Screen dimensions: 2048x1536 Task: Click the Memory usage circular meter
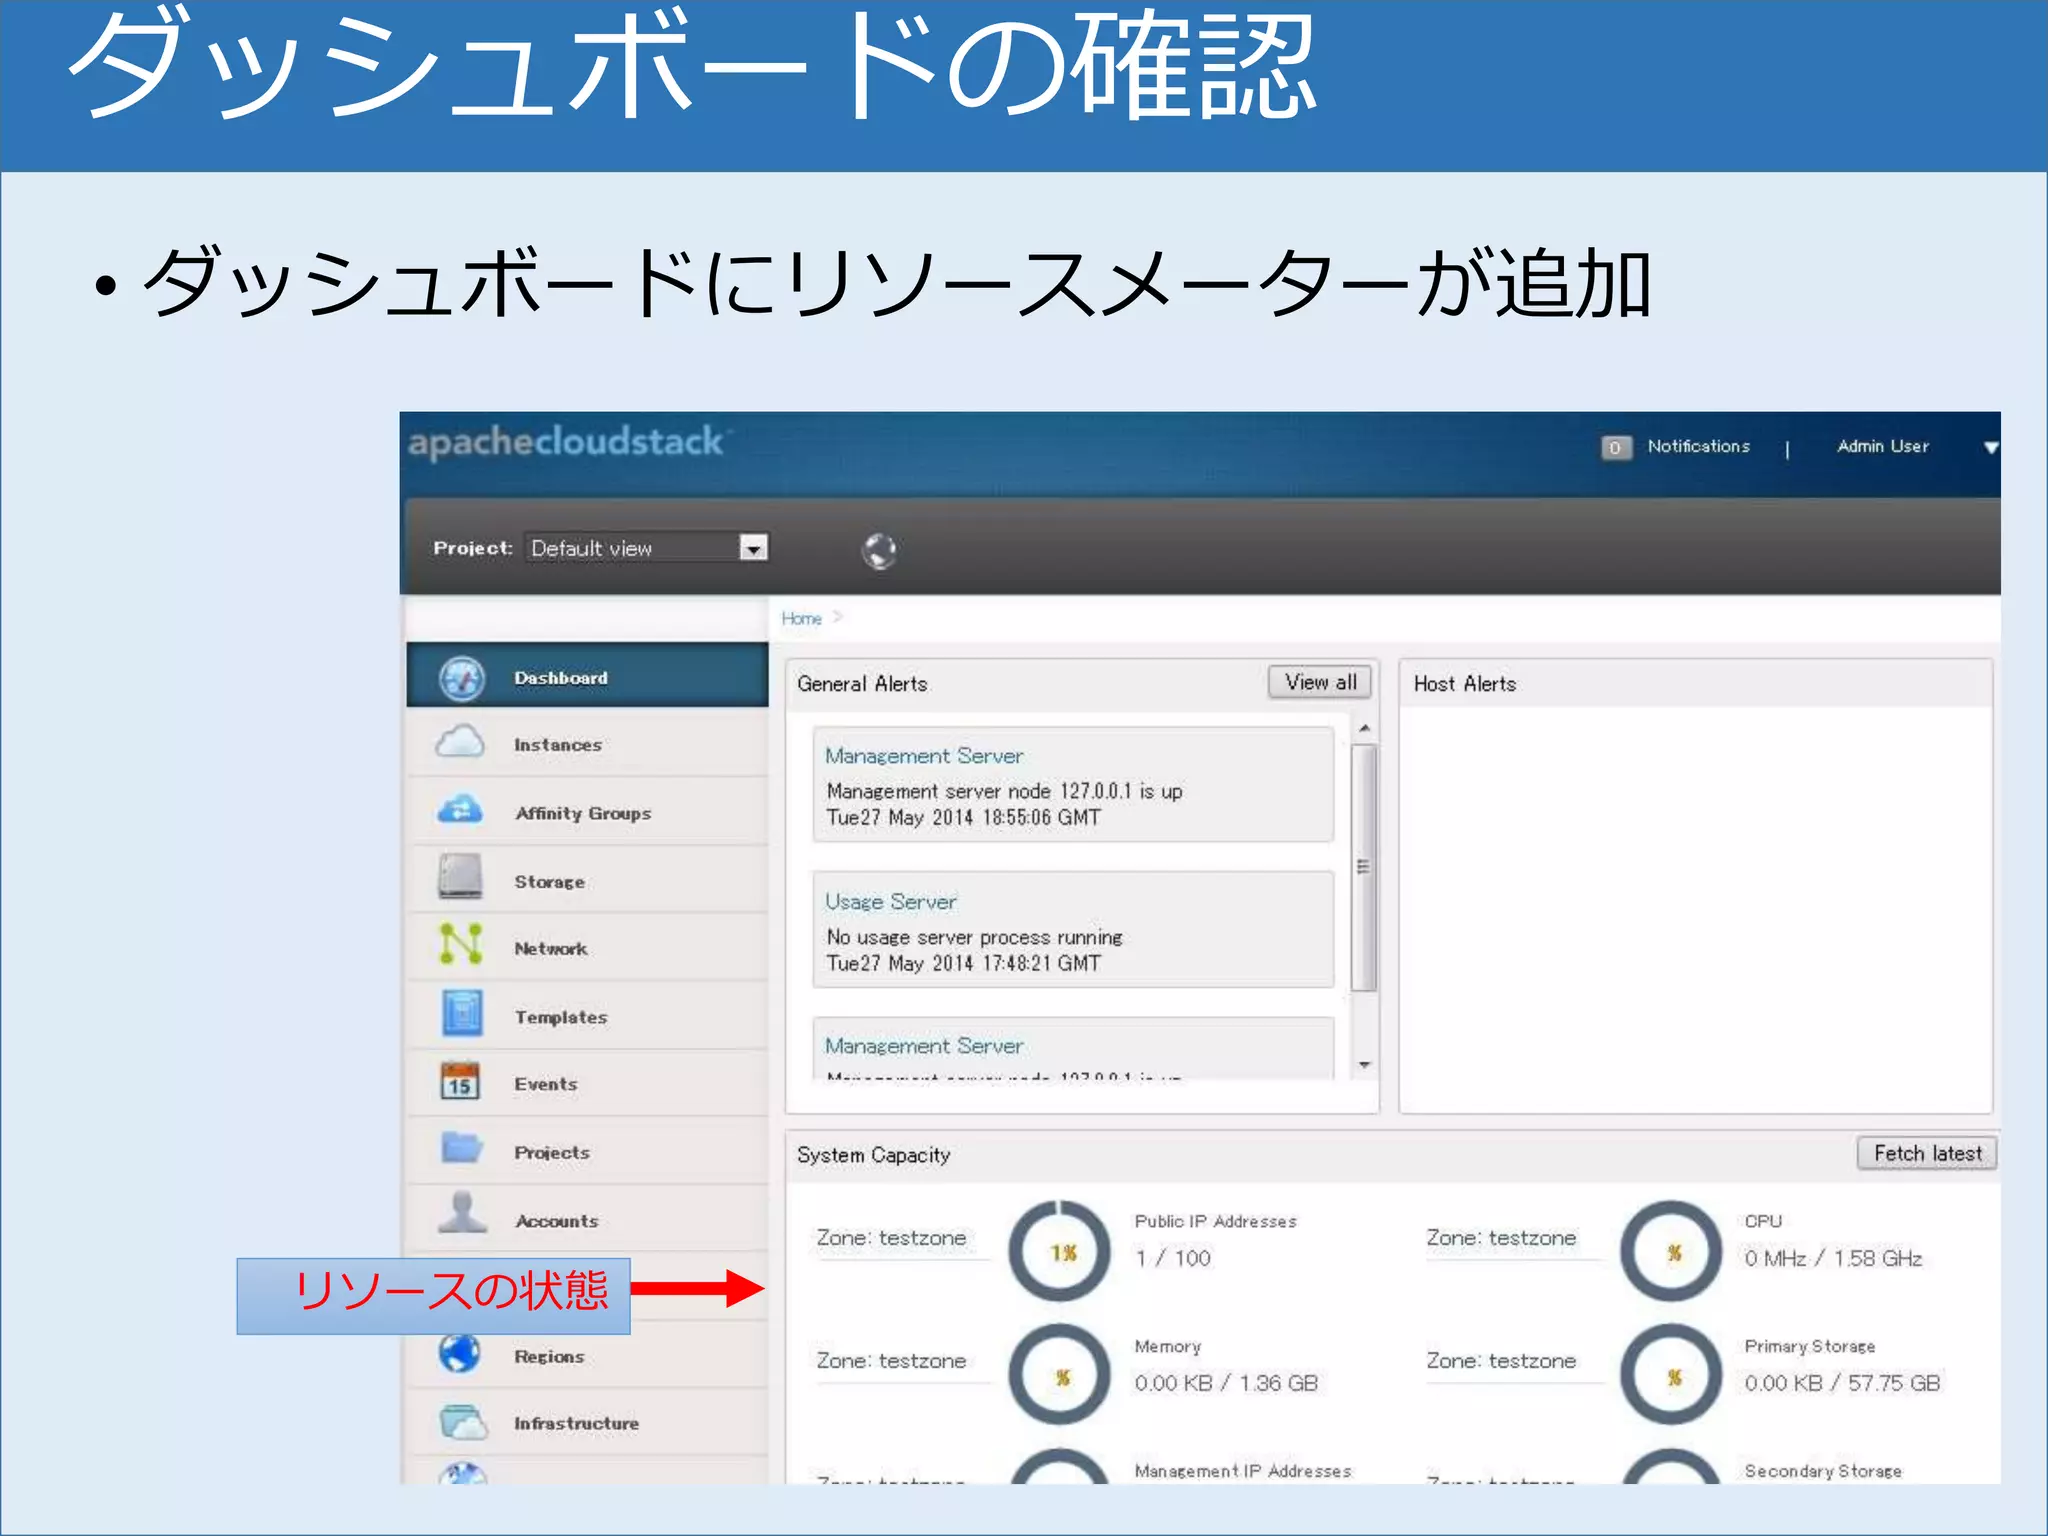1060,1375
